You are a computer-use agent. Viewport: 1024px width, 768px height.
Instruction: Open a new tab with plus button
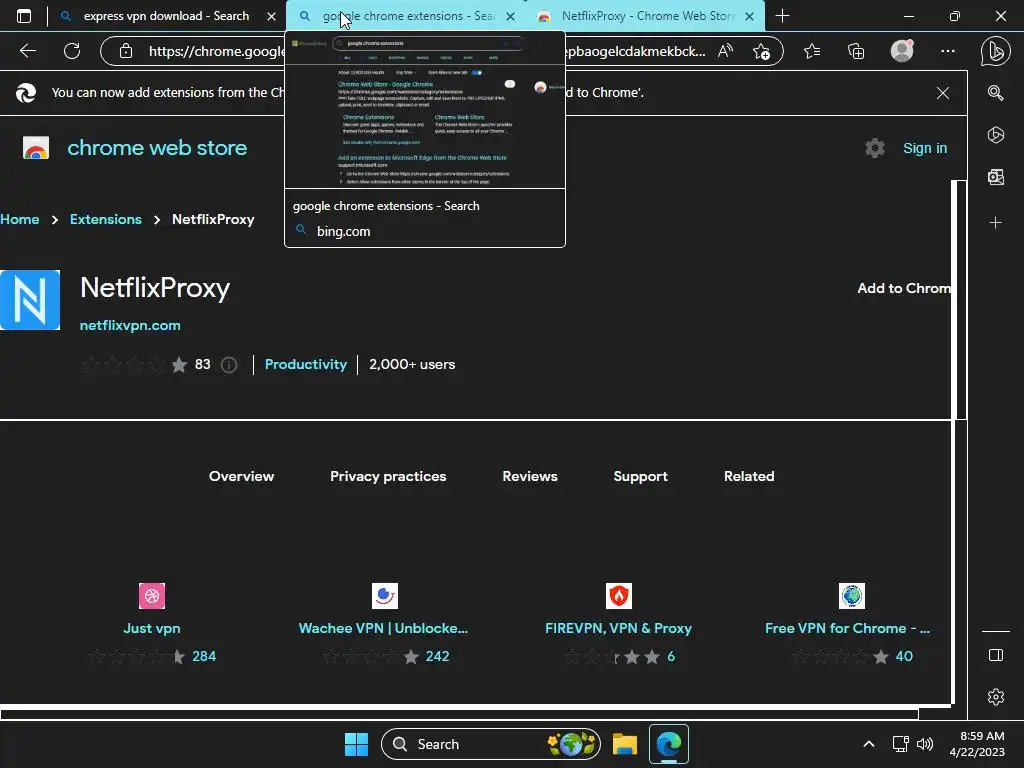(x=782, y=16)
